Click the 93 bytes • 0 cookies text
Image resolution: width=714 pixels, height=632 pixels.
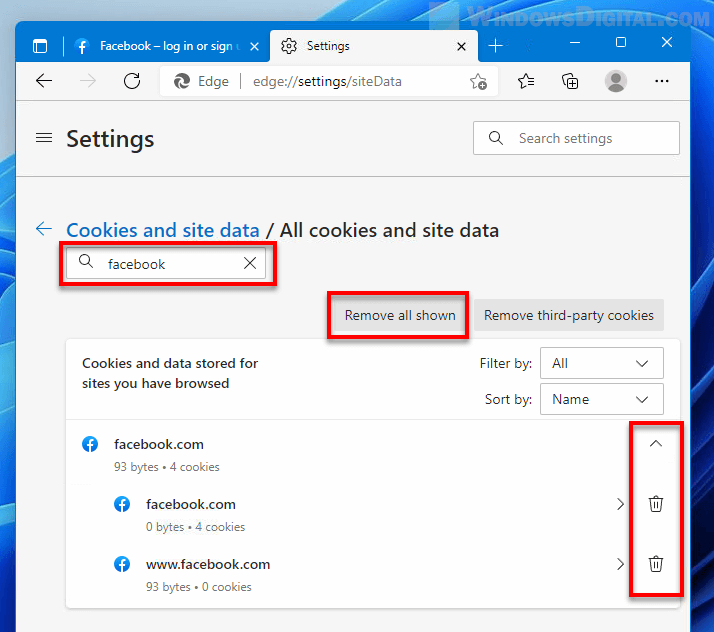199,587
